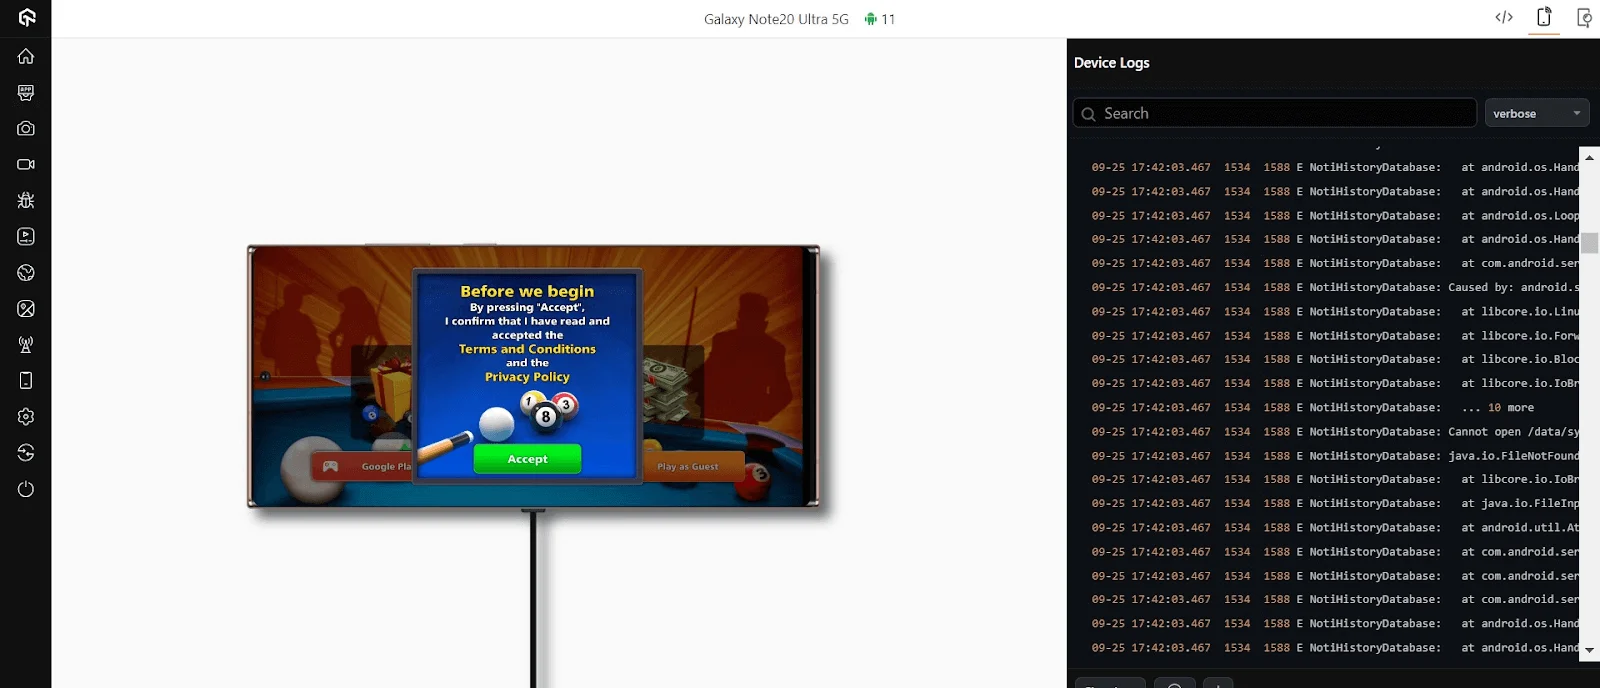Click the crossed image icon in sidebar

tap(26, 309)
